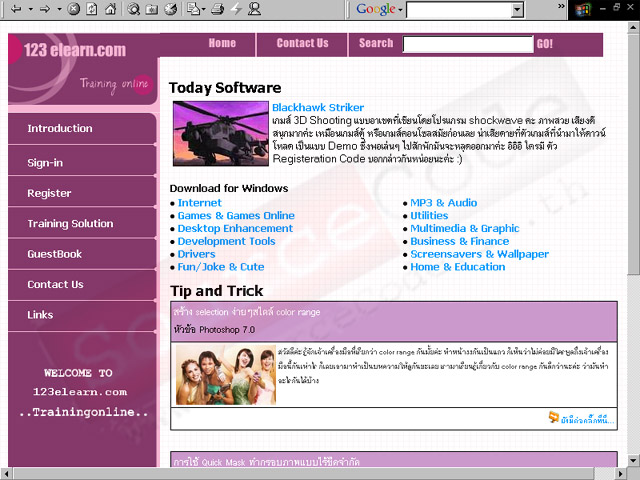Expand the toolbar overflow chevron
Viewport: 640px width, 480px height.
coord(561,6)
